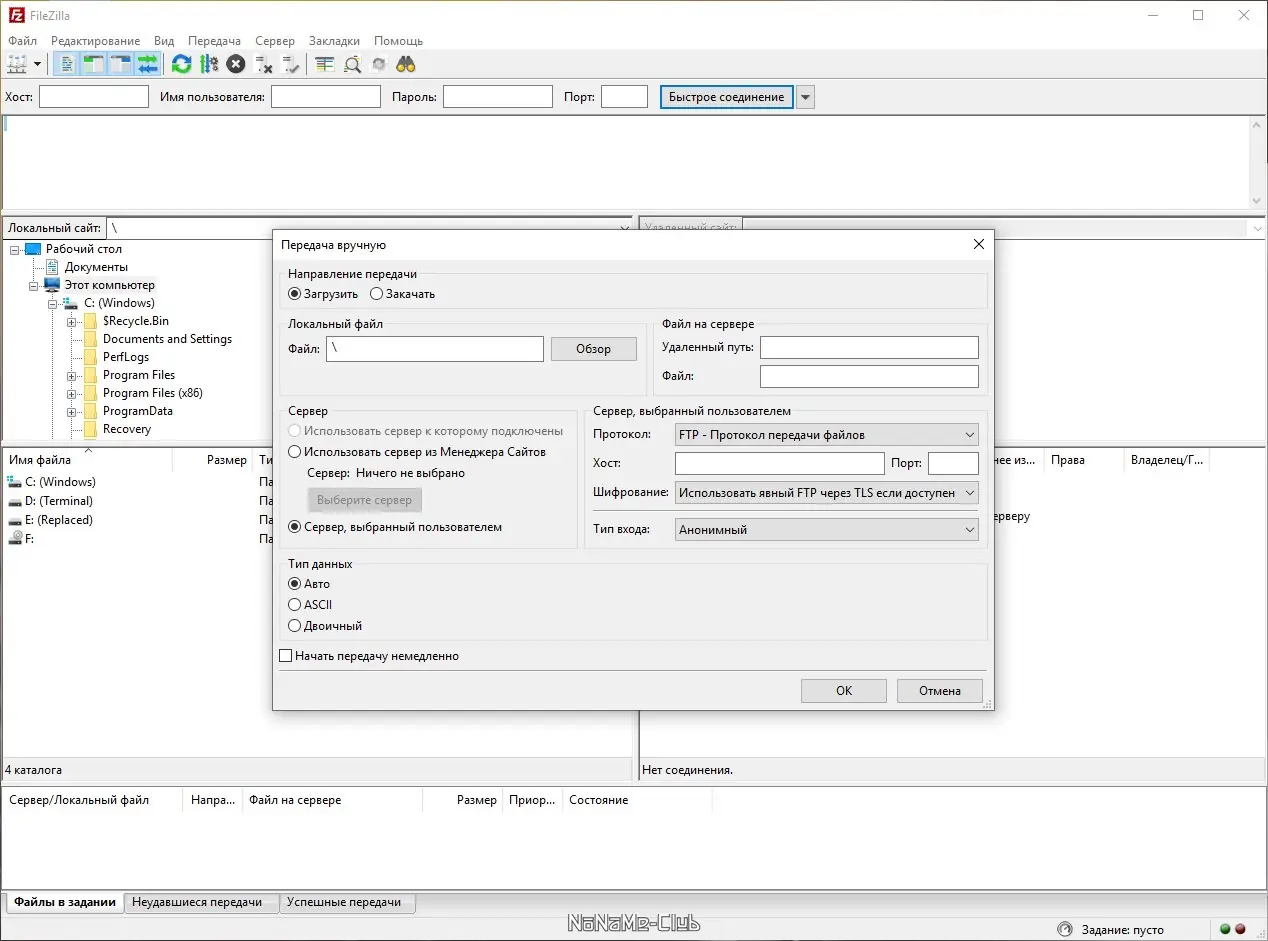Image resolution: width=1268 pixels, height=941 pixels.
Task: Click the F: drive icon in file list
Action: [x=15, y=538]
